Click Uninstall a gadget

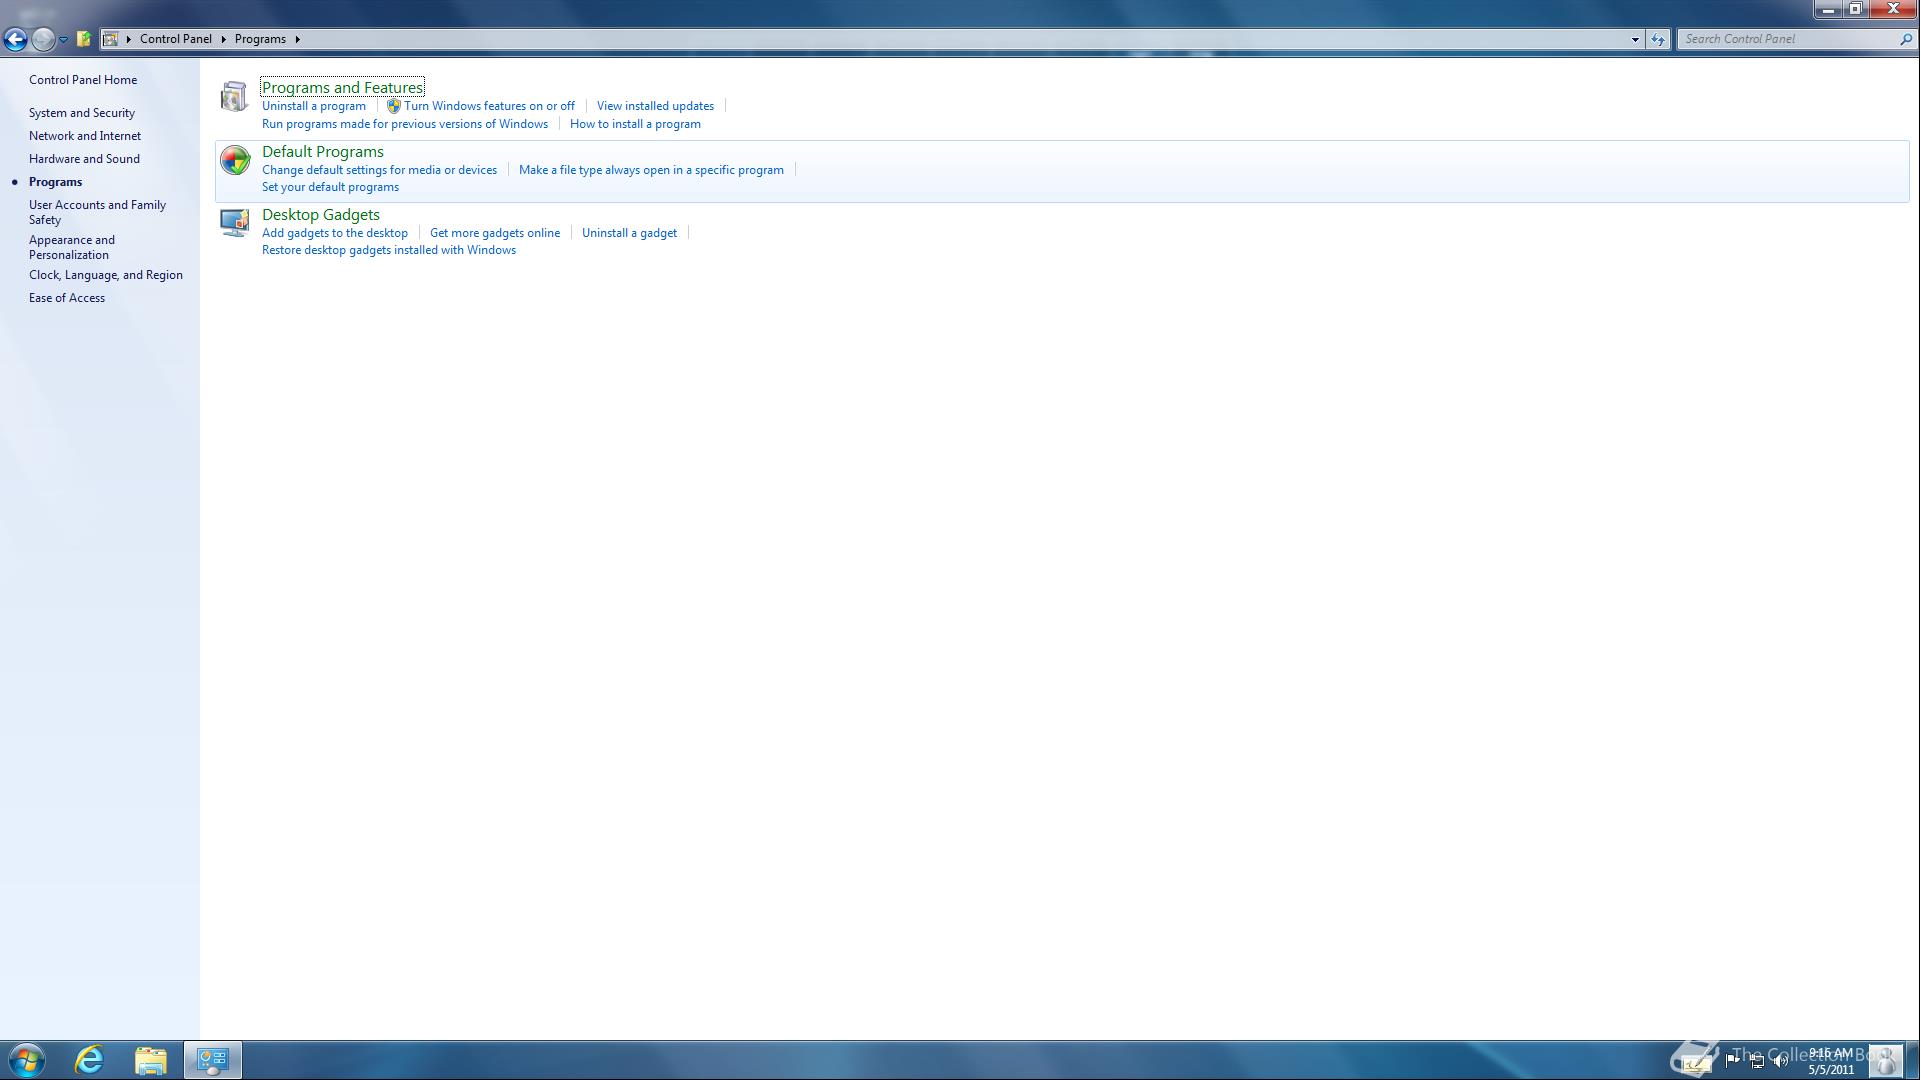click(x=629, y=233)
